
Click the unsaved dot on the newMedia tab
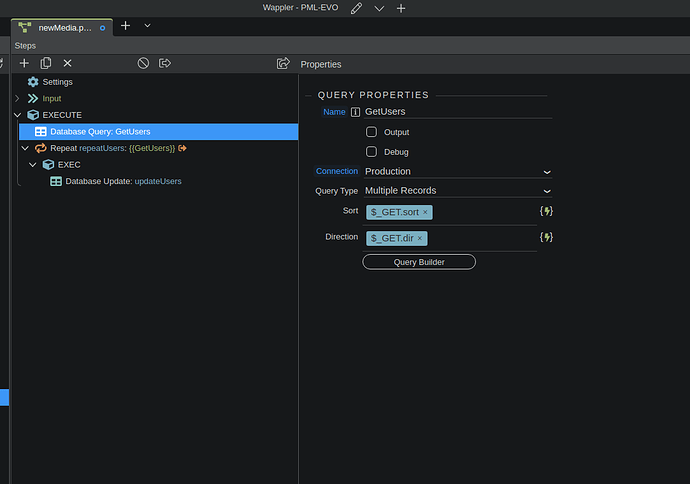pos(103,28)
